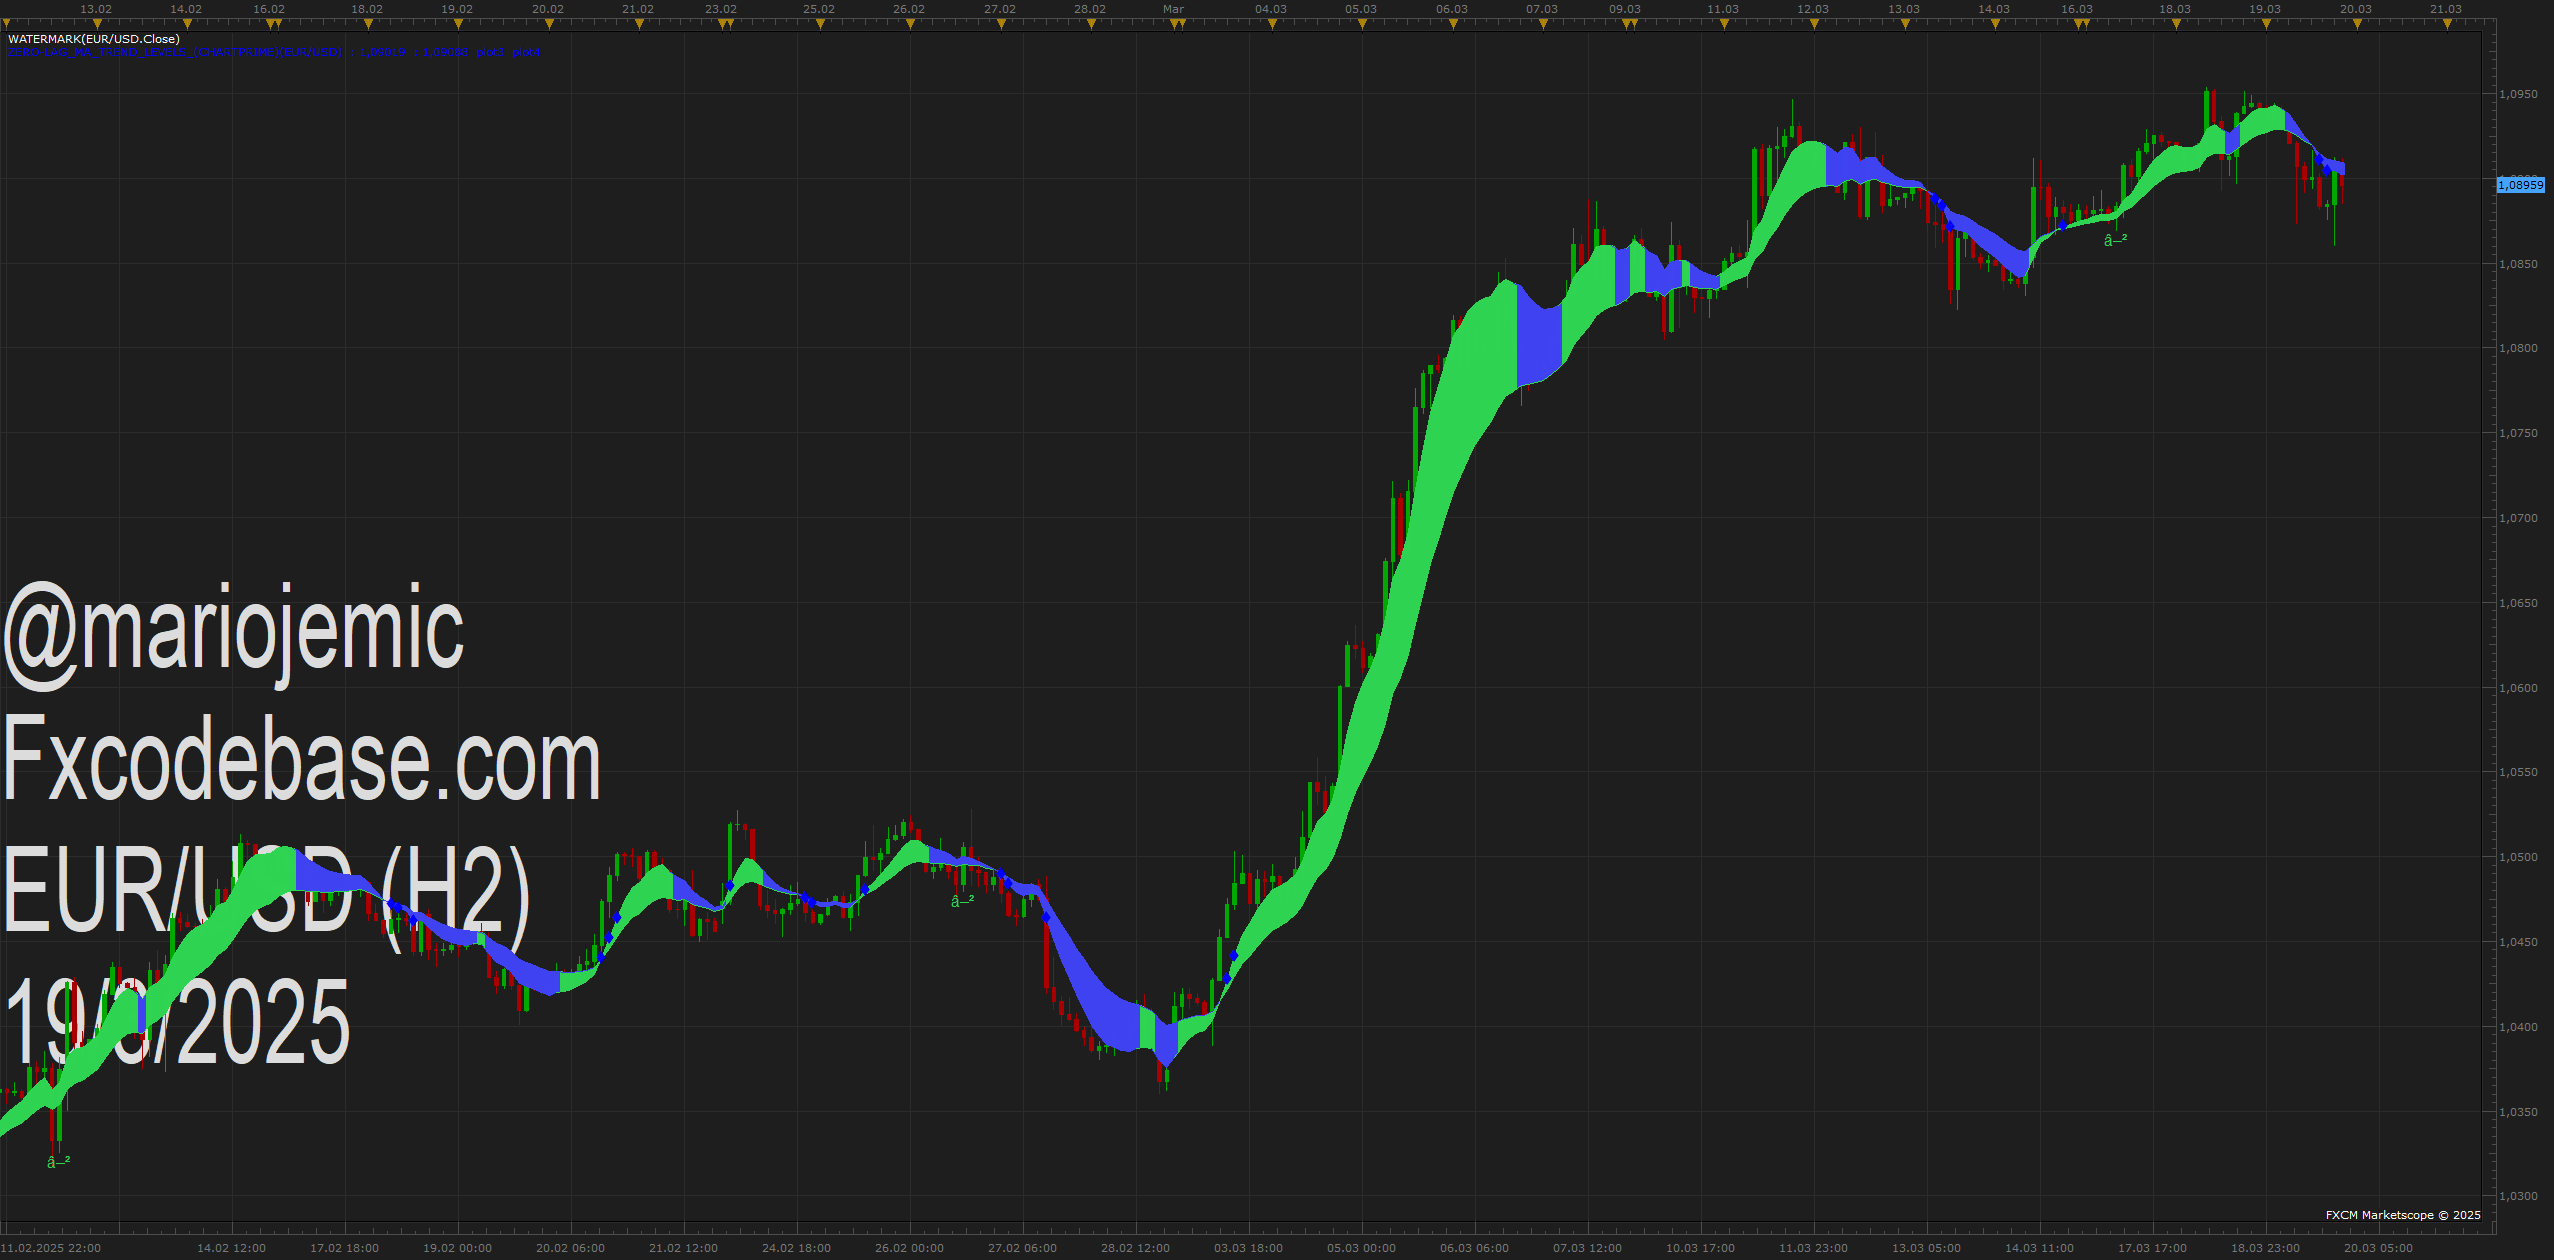
Task: Click bottom time label 18.03 23:00
Action: coord(2265,1248)
